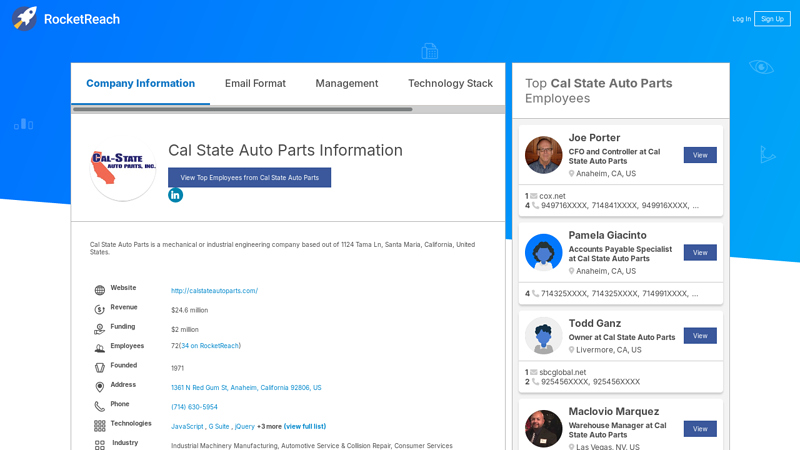The image size is (800, 450).
Task: Click the Maclovio Marquez name heading
Action: (x=614, y=411)
